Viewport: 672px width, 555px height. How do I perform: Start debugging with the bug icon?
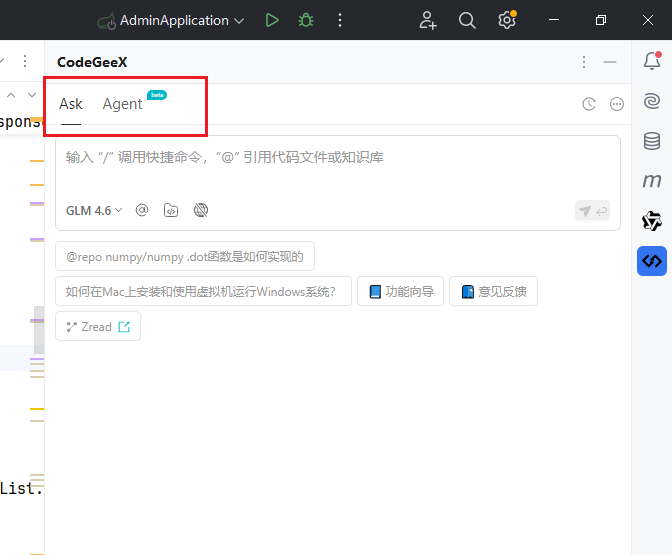click(x=306, y=20)
